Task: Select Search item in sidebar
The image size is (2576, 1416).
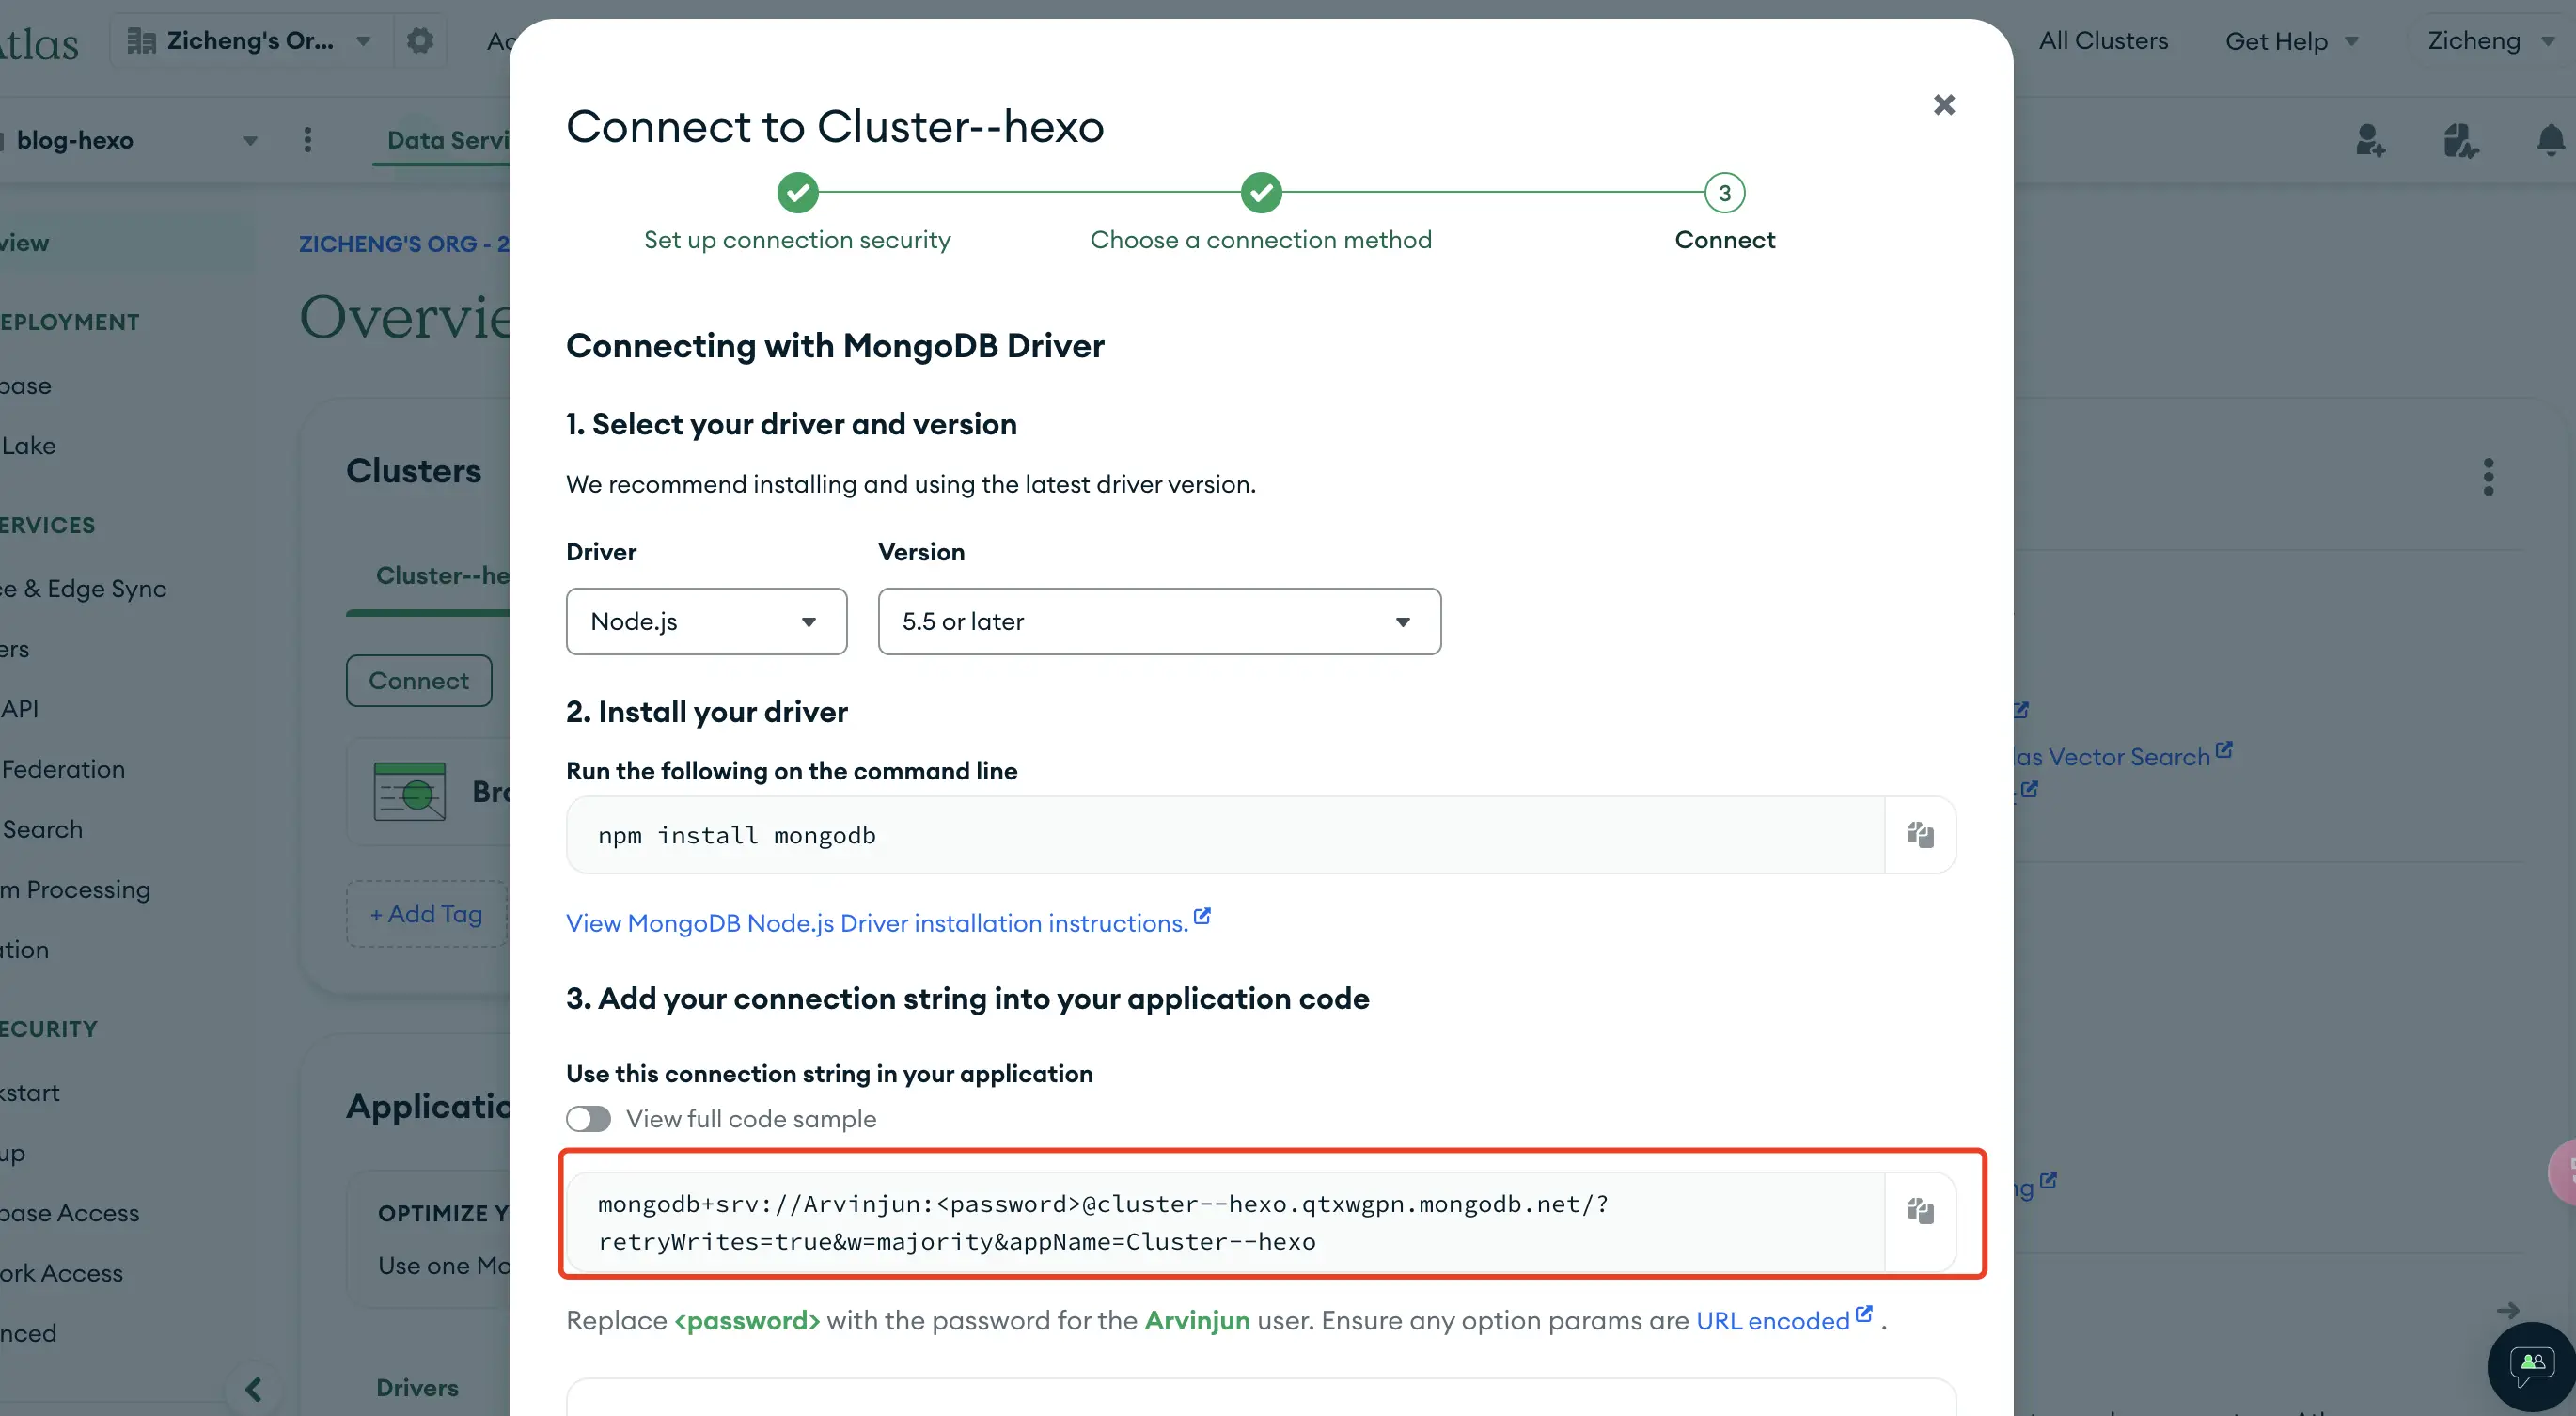Action: pos(42,828)
